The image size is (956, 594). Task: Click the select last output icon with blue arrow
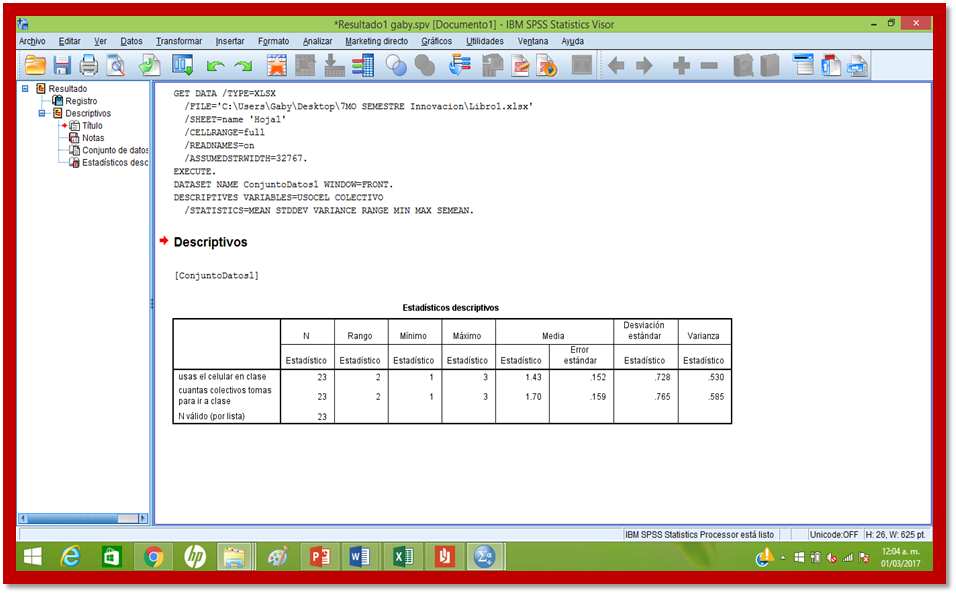click(x=460, y=65)
